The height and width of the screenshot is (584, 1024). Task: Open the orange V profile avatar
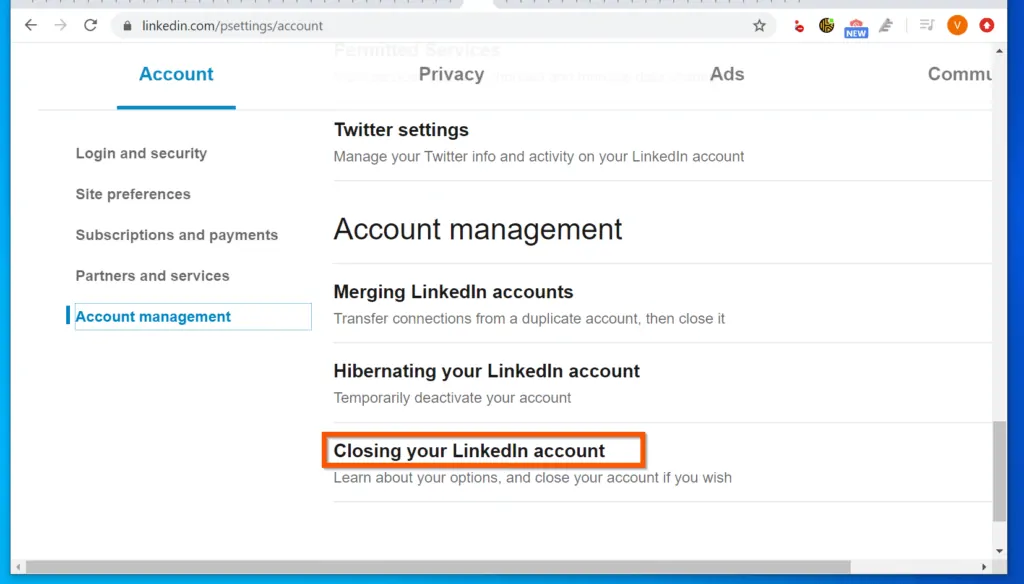click(x=957, y=25)
